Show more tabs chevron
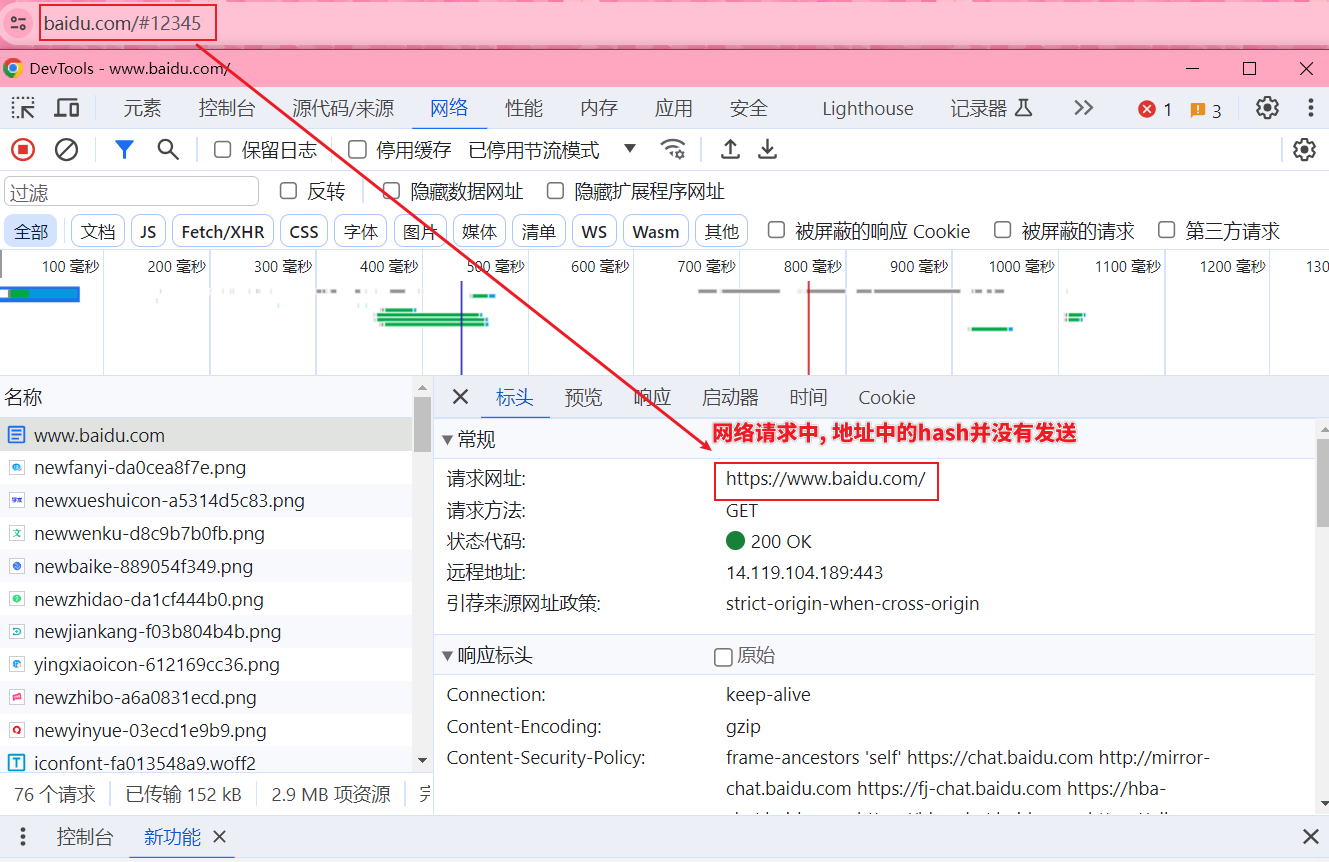Viewport: 1329px width, 862px height. point(1083,108)
